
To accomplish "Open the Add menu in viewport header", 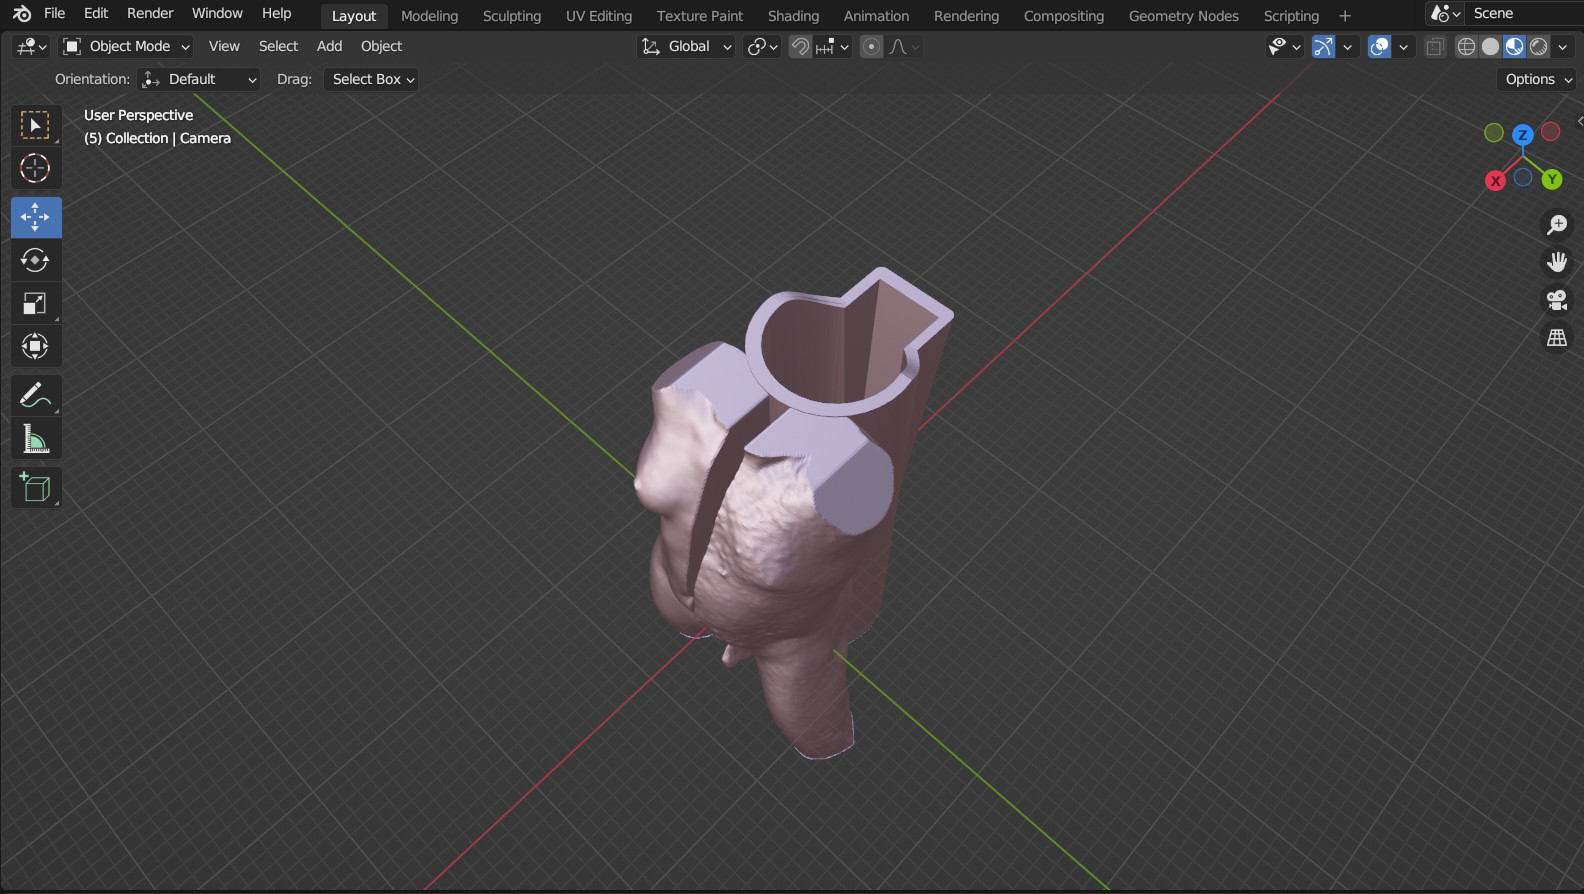I will (329, 46).
